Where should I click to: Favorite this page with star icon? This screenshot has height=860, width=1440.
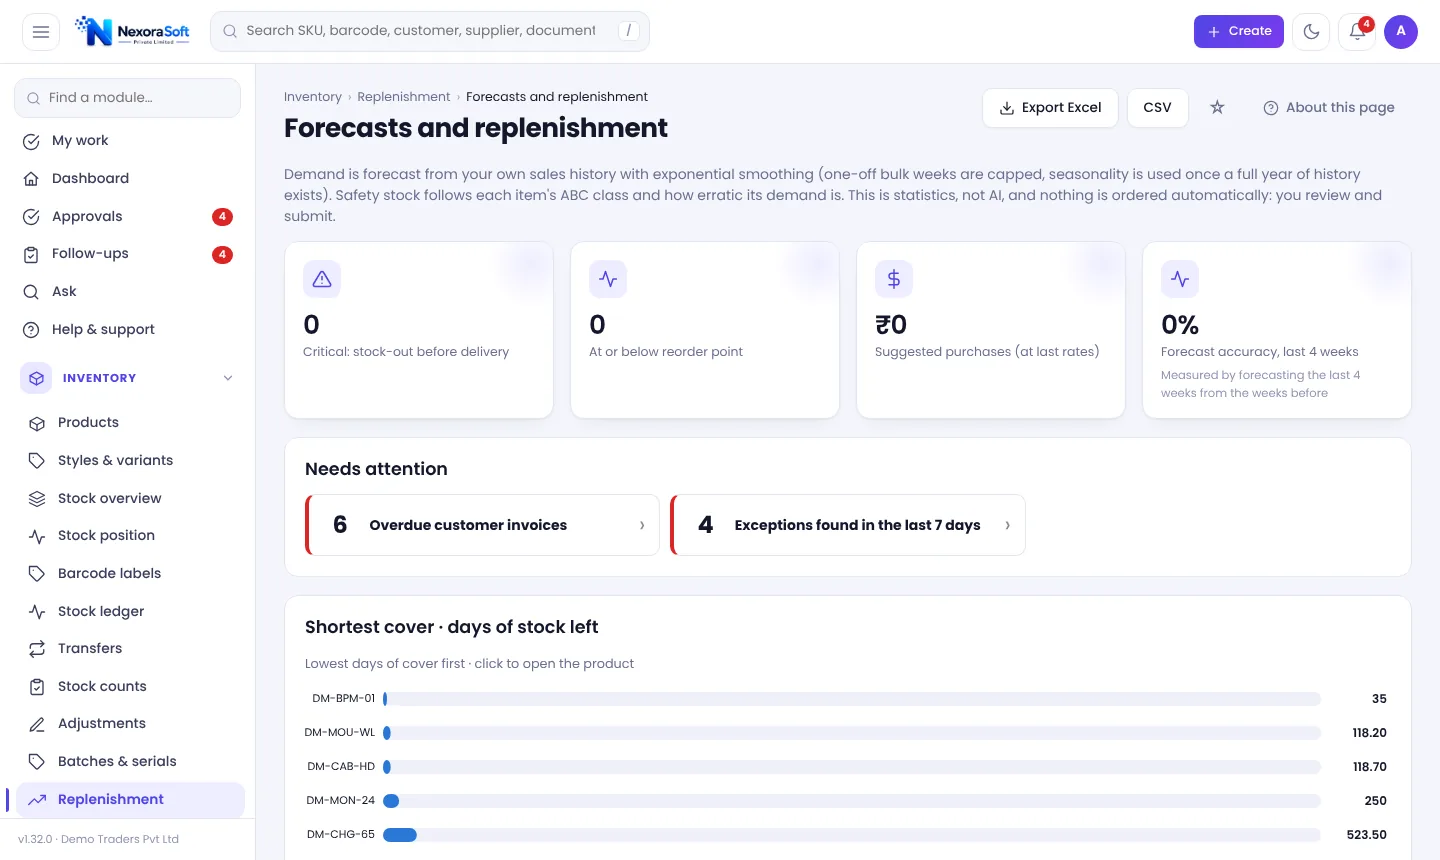[1217, 107]
